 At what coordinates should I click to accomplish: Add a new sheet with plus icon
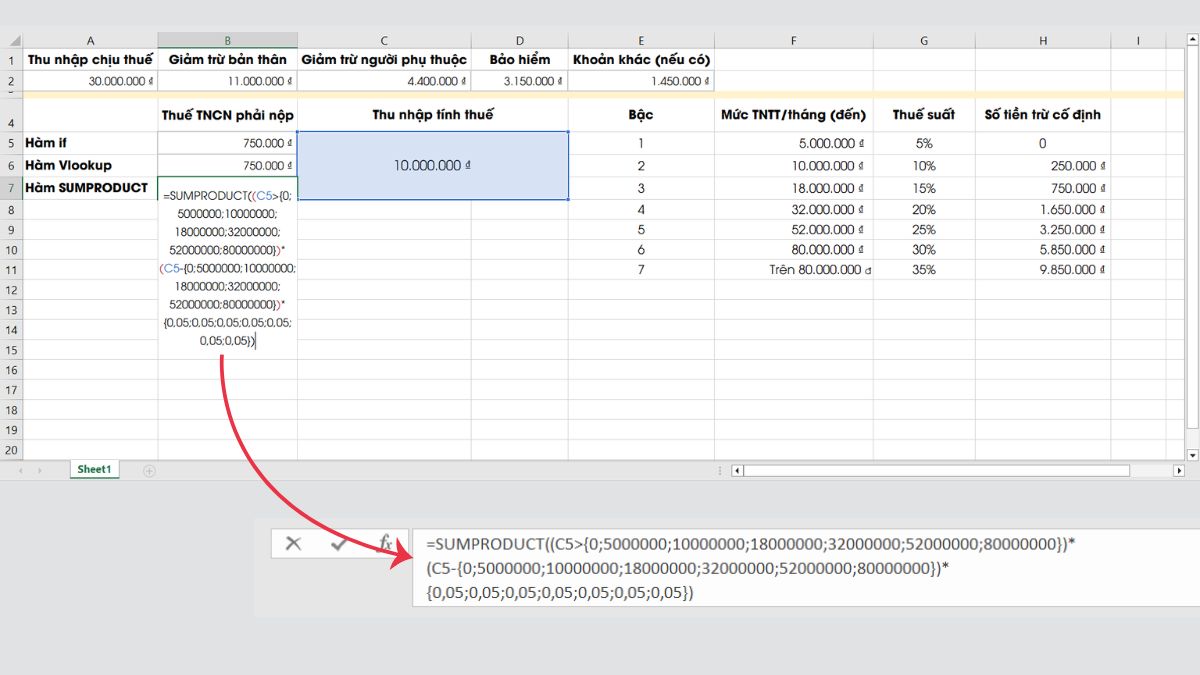click(x=149, y=470)
